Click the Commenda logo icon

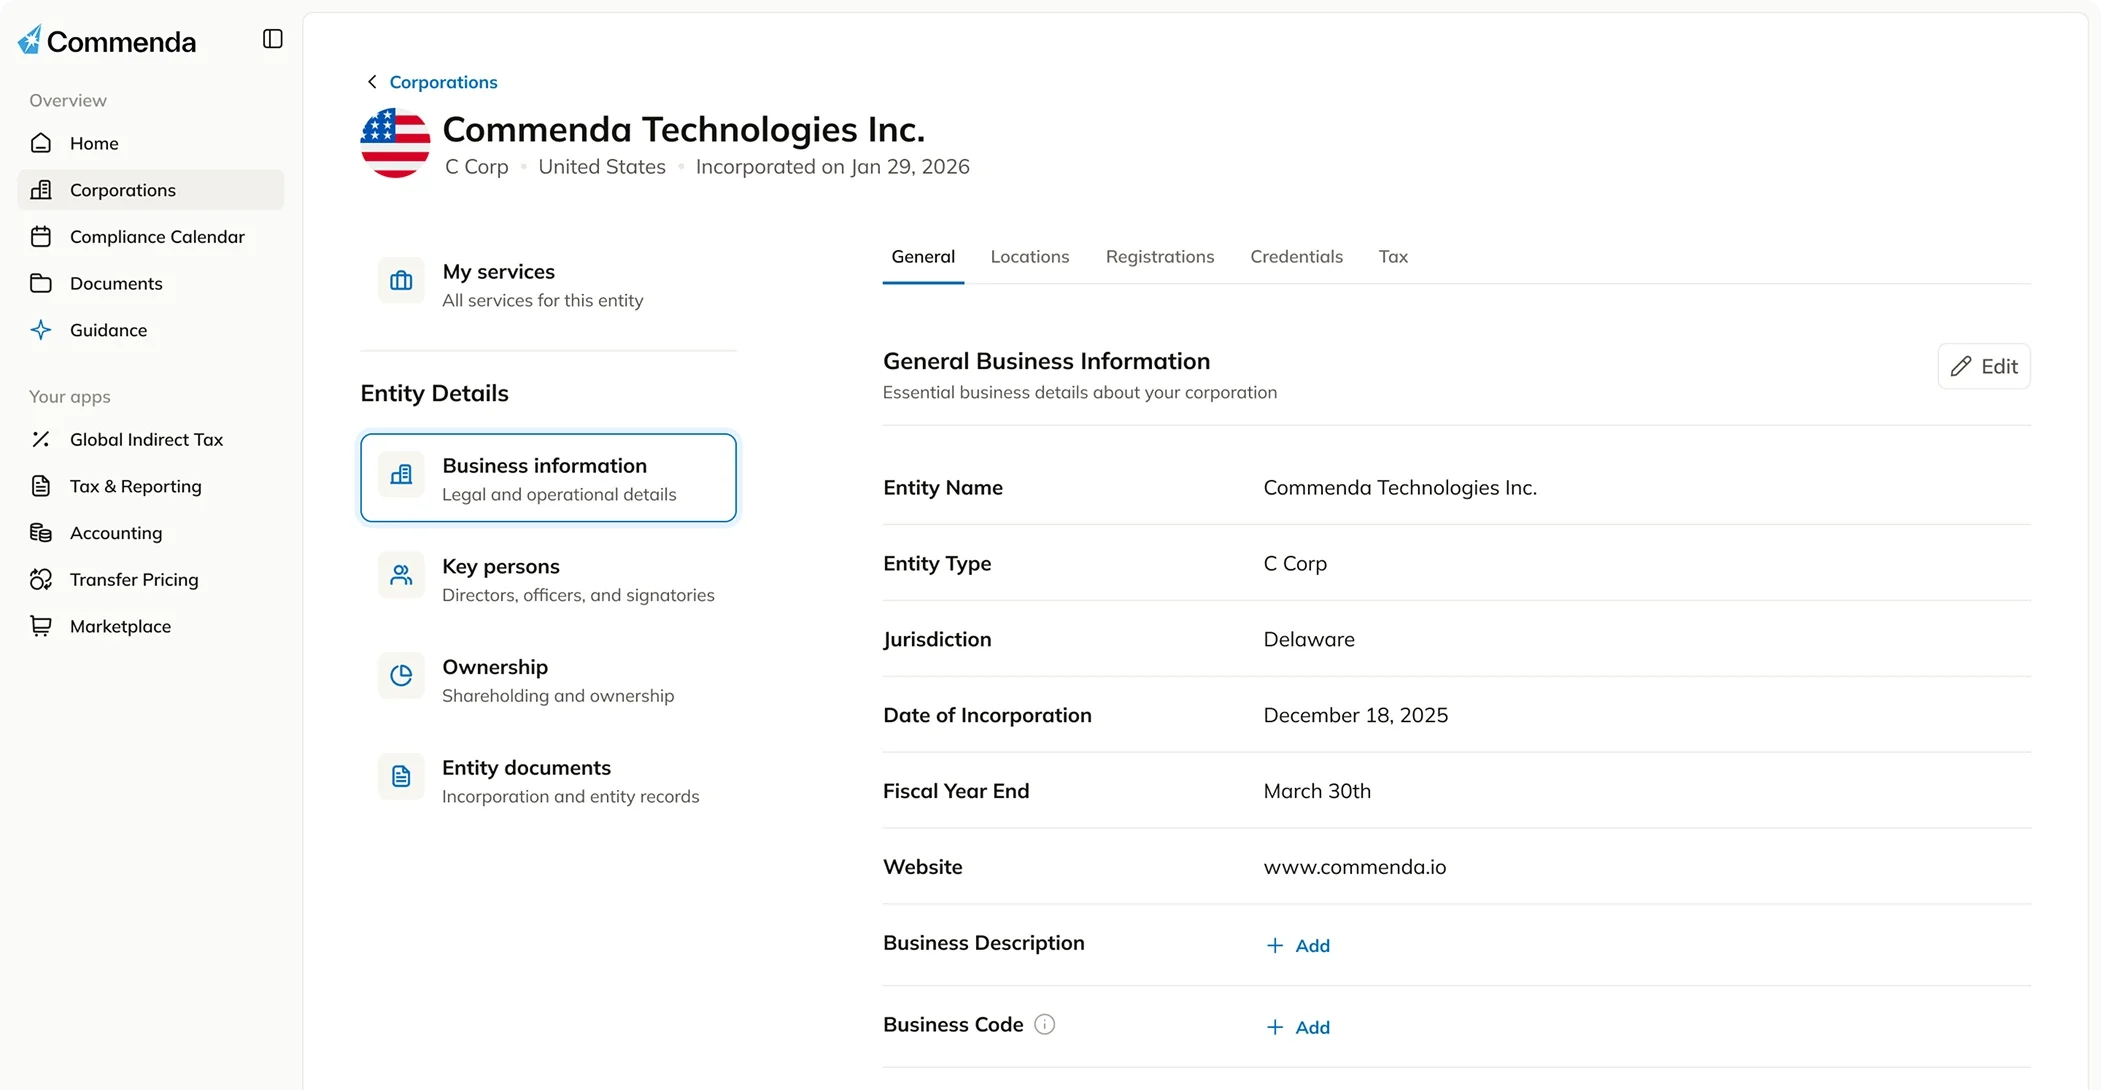pyautogui.click(x=30, y=40)
